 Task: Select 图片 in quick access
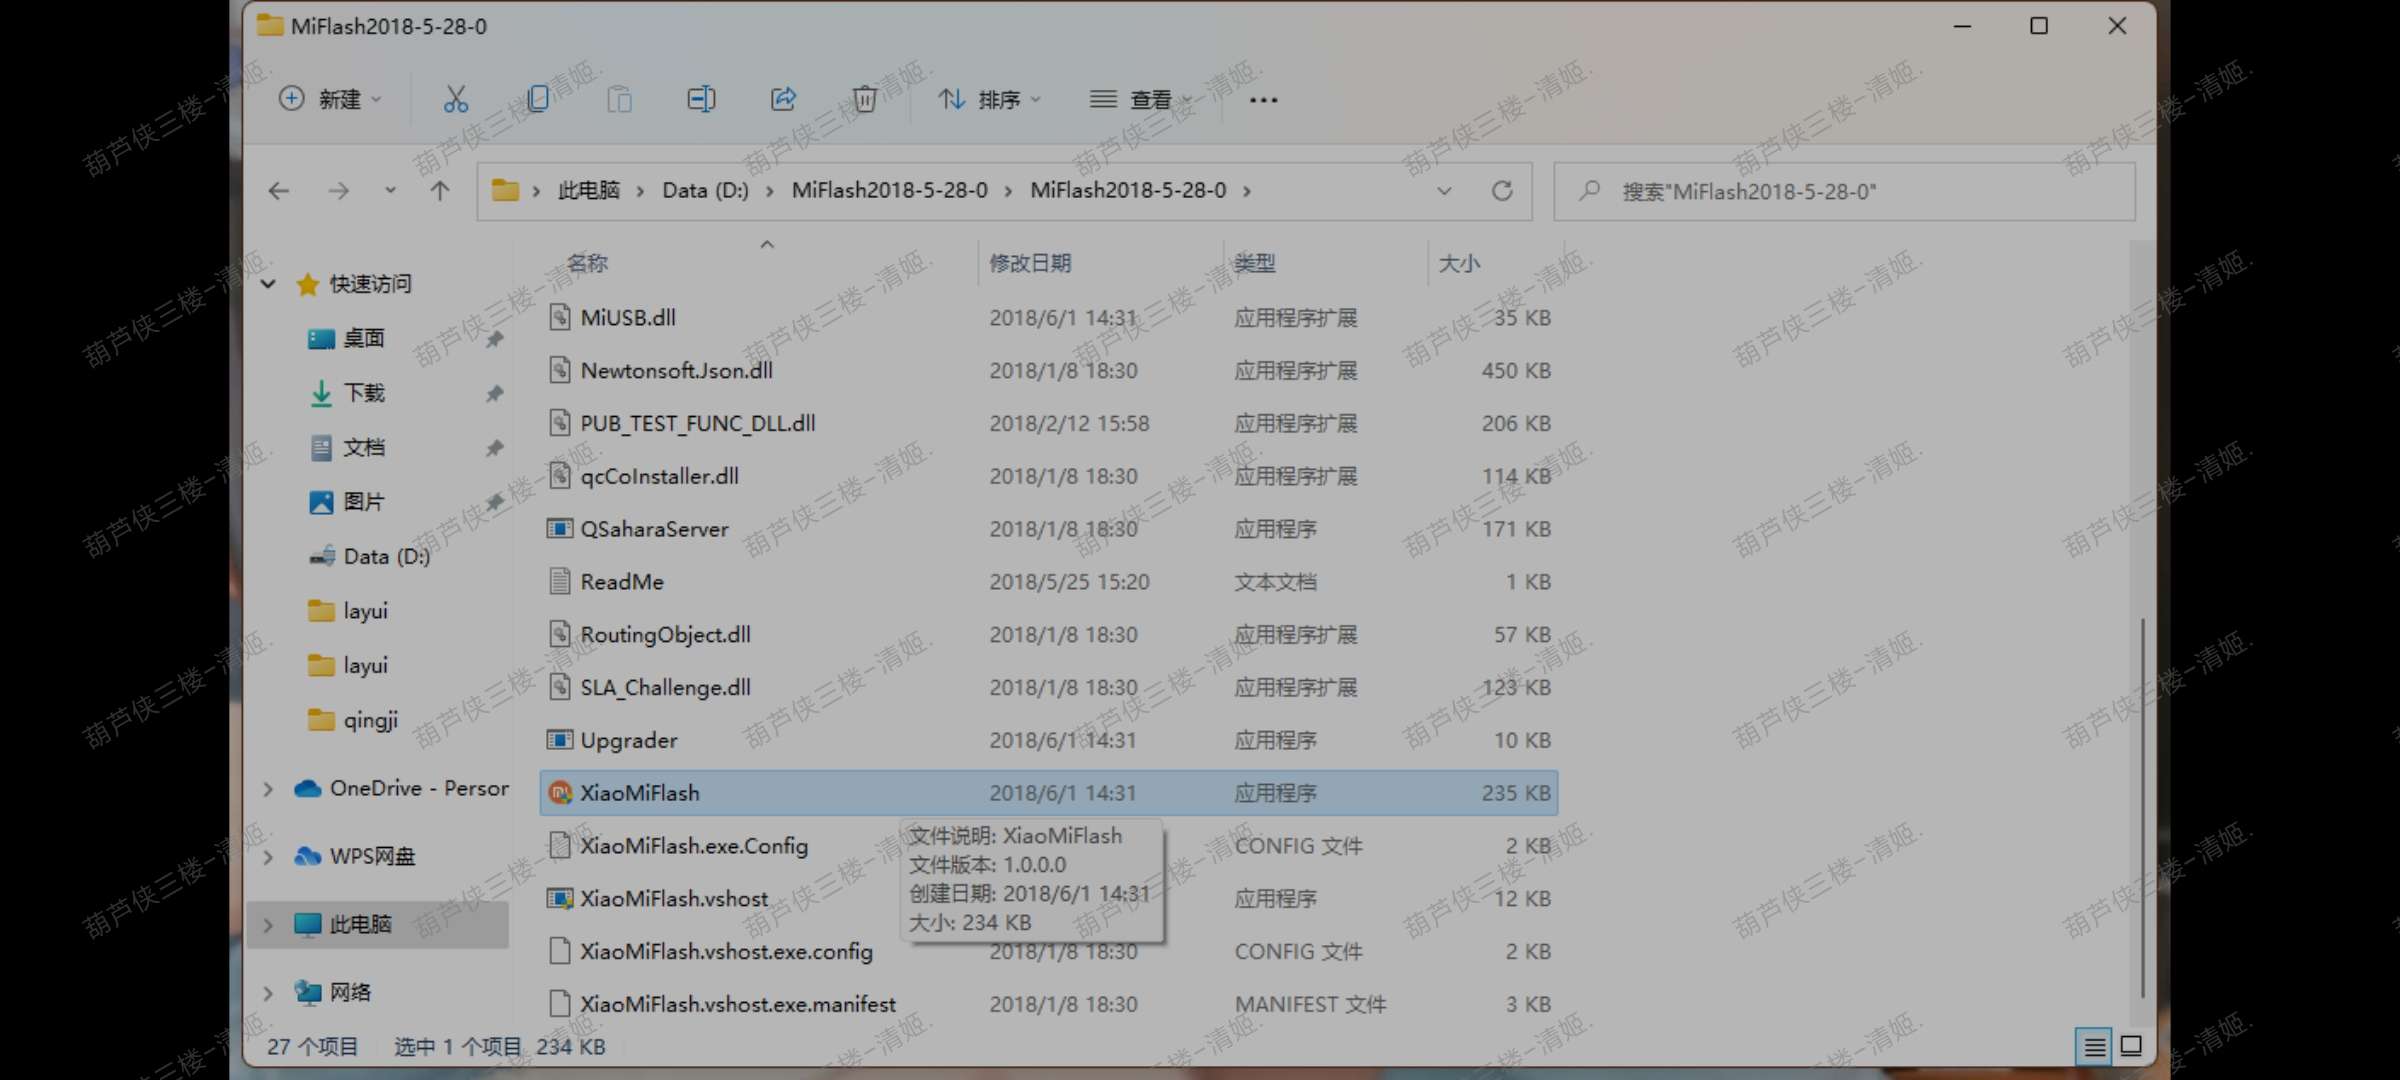[x=363, y=502]
